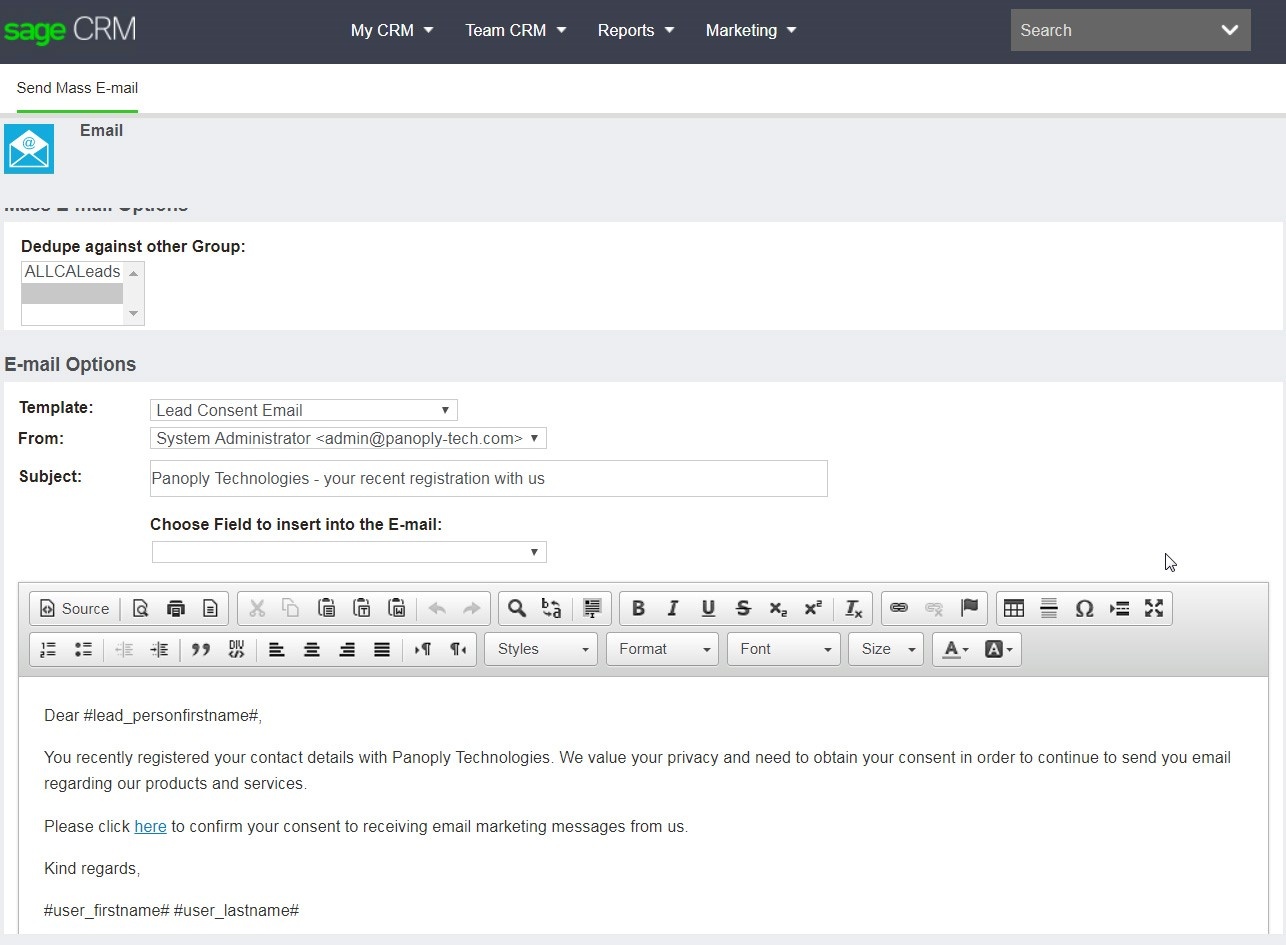The height and width of the screenshot is (945, 1286).
Task: Open the Marketing menu
Action: tap(750, 30)
